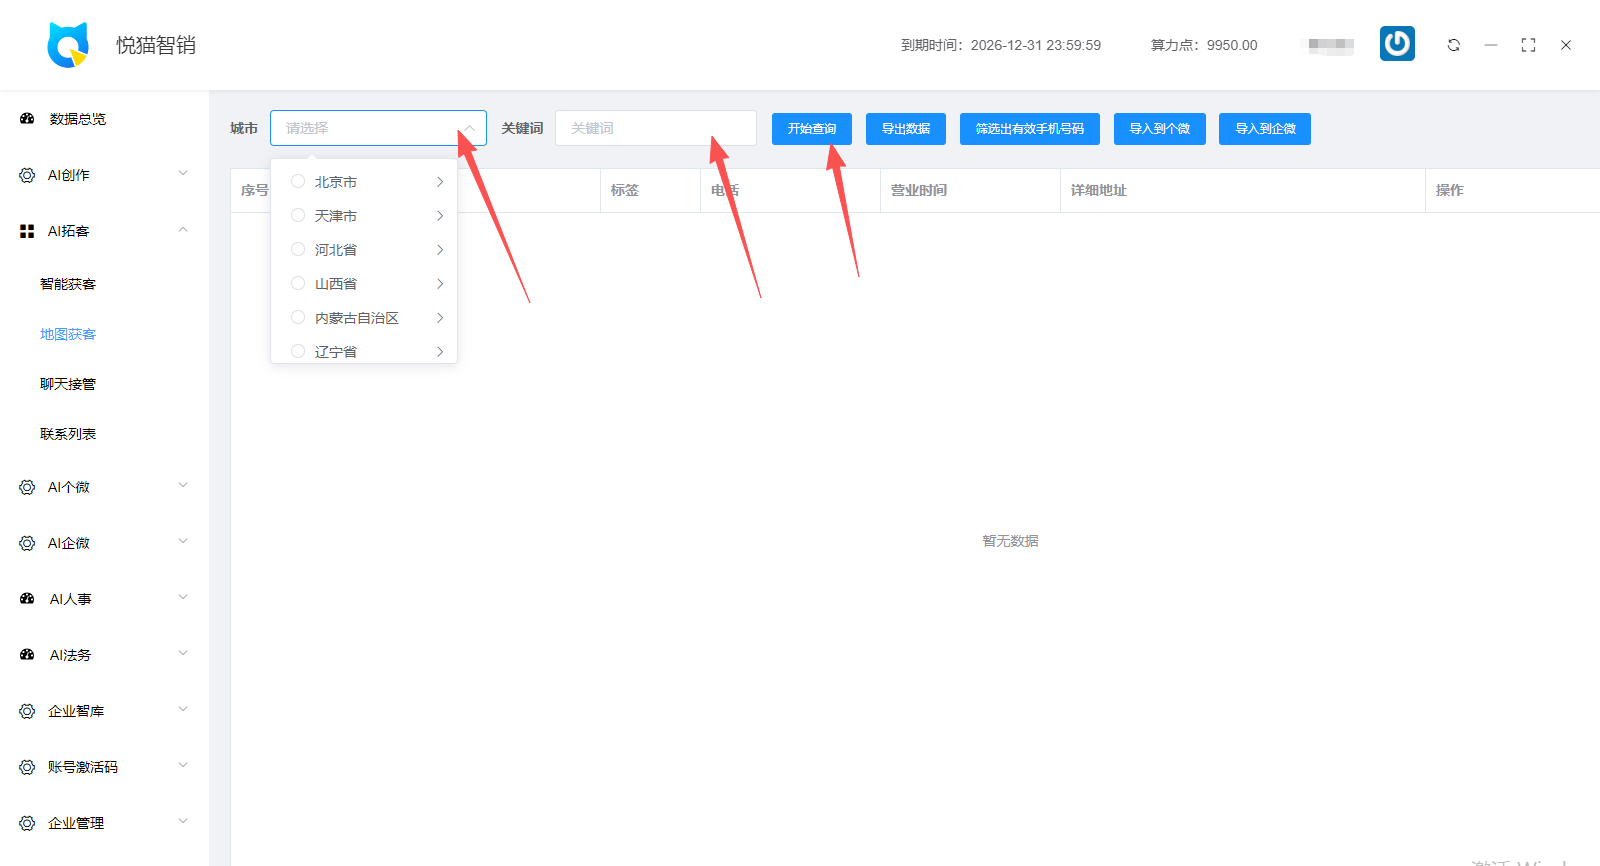Select the 北京市 radio button
The width and height of the screenshot is (1600, 866).
click(298, 181)
